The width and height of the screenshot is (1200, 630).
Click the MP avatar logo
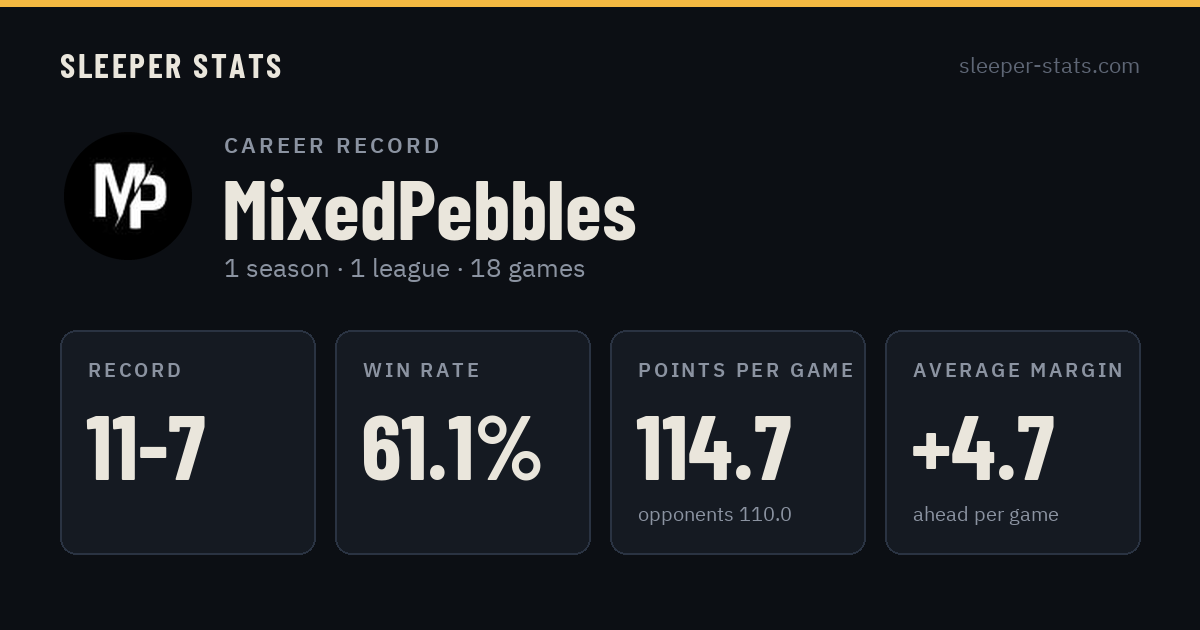pos(128,196)
